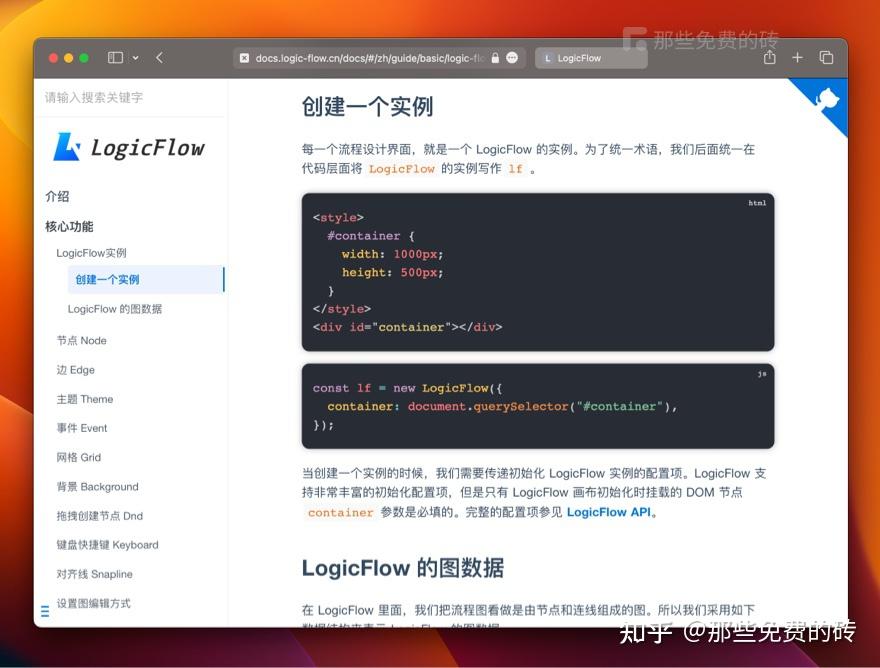
Task: Click the address bar URL field
Action: tap(379, 58)
